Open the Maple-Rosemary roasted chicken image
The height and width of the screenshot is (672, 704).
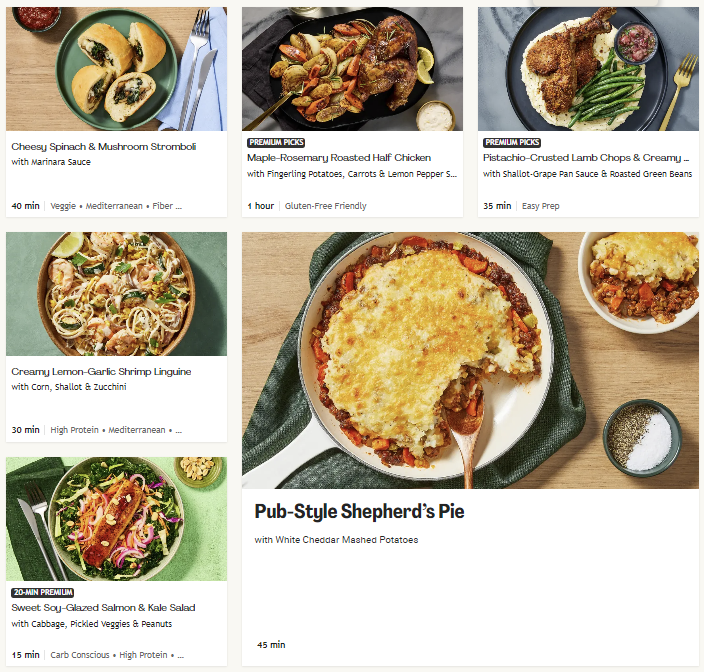(x=352, y=68)
